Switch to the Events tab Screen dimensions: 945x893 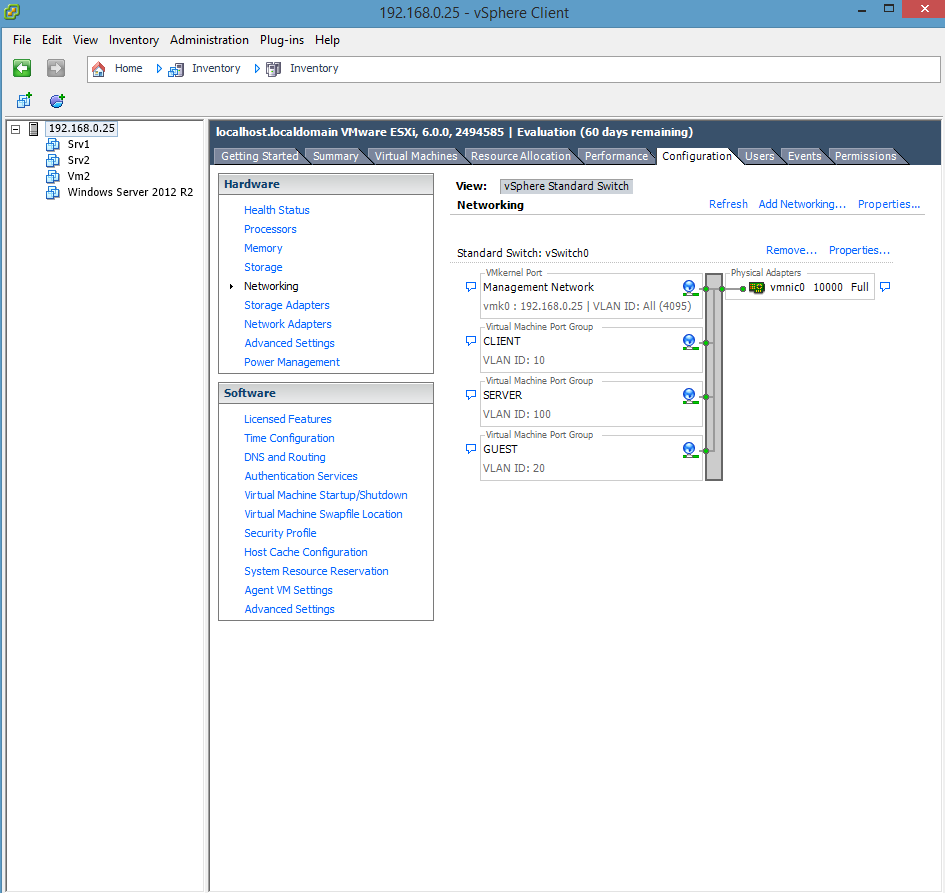(805, 156)
